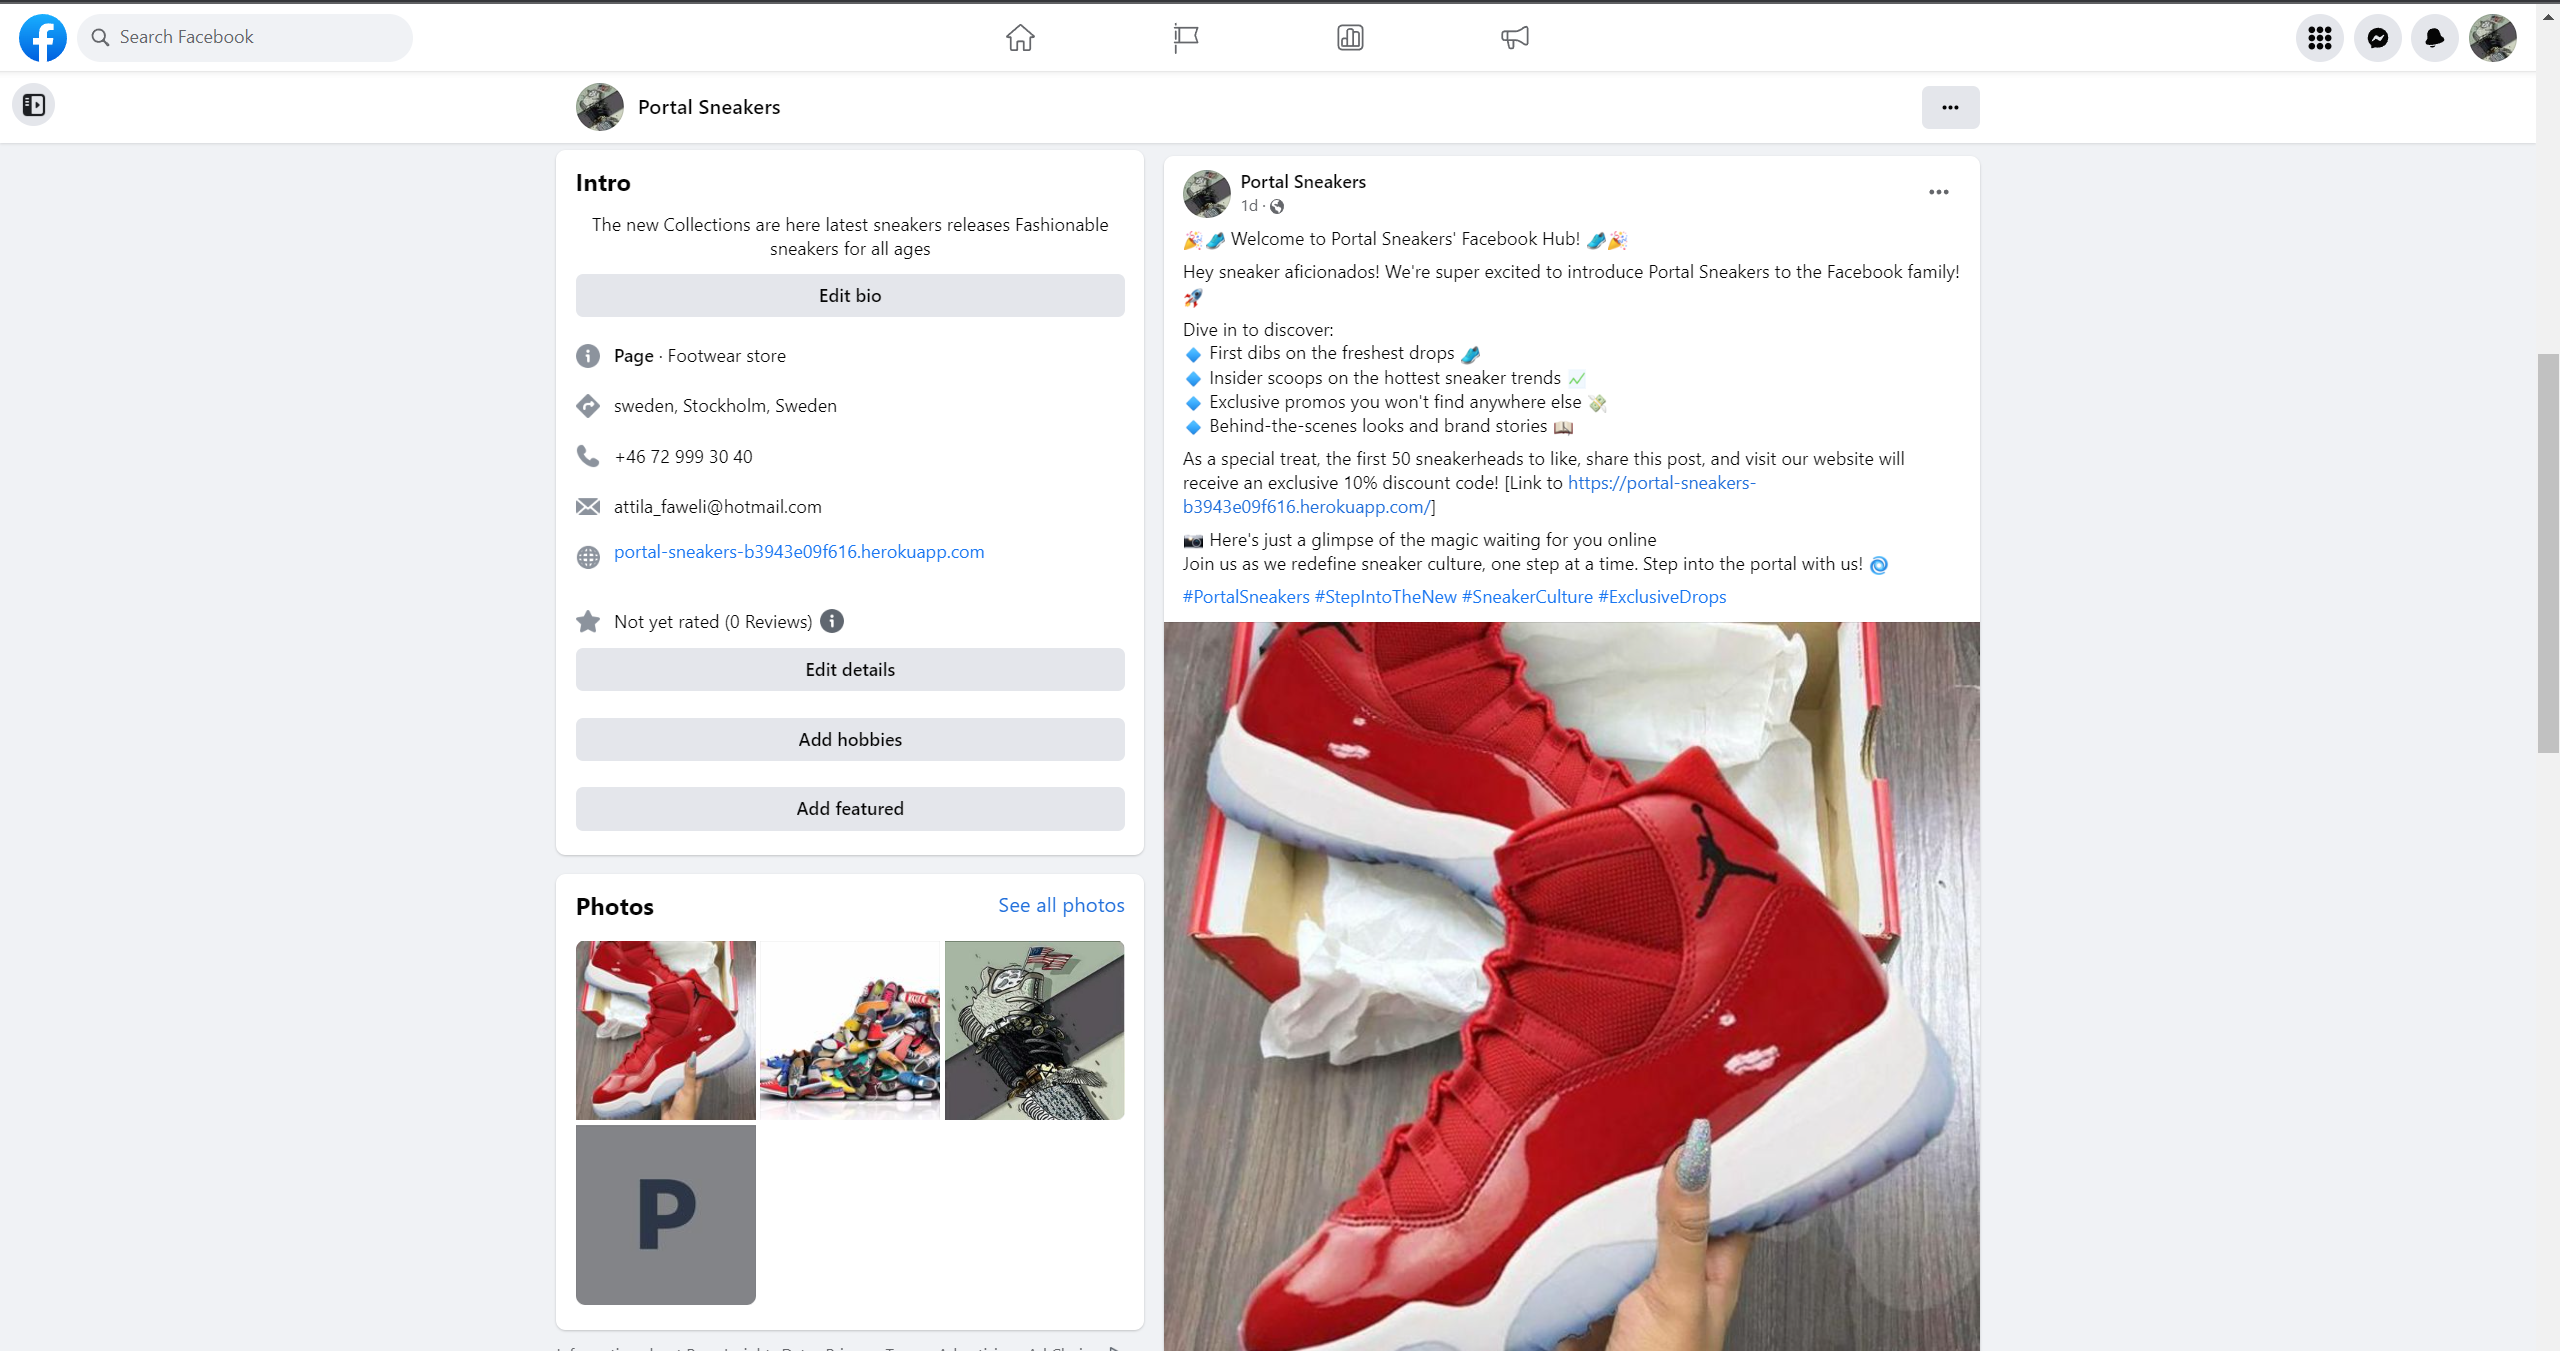Open account menu via profile picture
The width and height of the screenshot is (2560, 1351).
(2494, 37)
